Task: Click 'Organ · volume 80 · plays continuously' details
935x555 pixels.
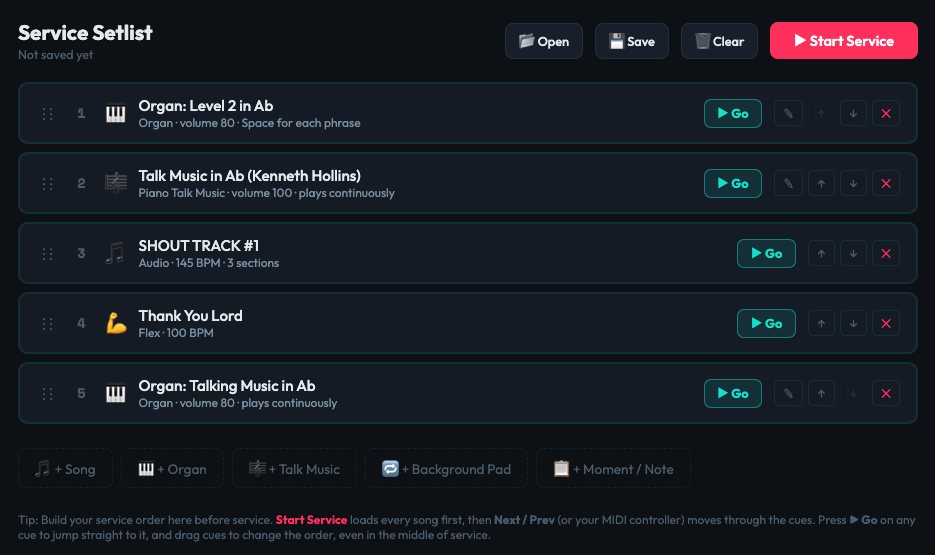Action: point(237,403)
